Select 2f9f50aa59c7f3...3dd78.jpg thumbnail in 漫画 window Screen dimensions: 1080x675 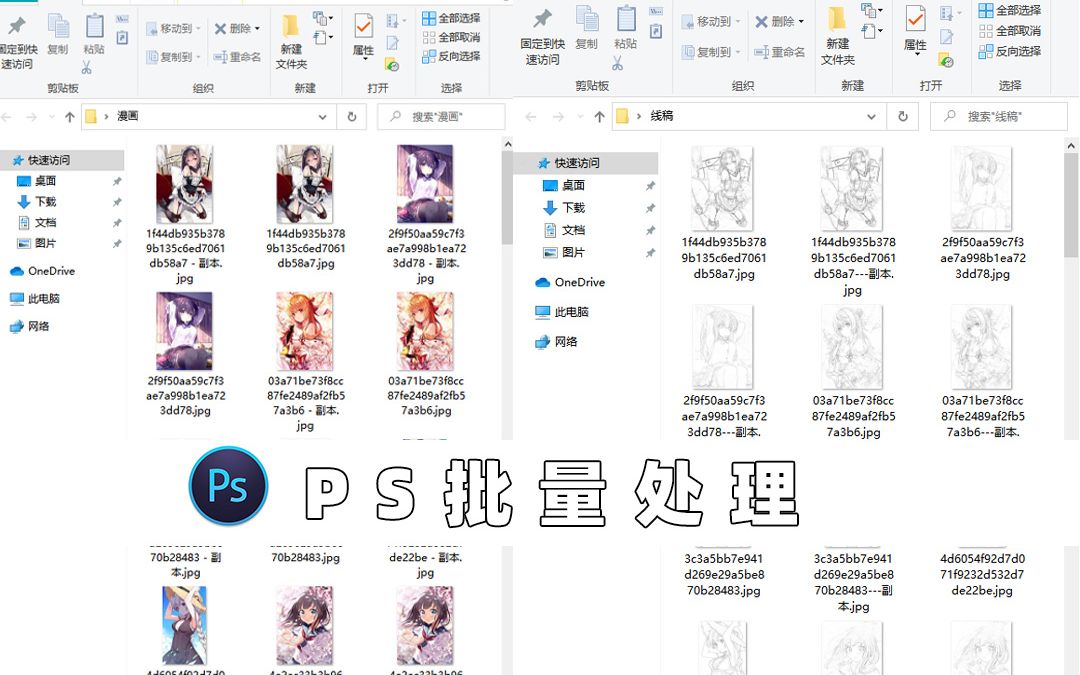185,332
